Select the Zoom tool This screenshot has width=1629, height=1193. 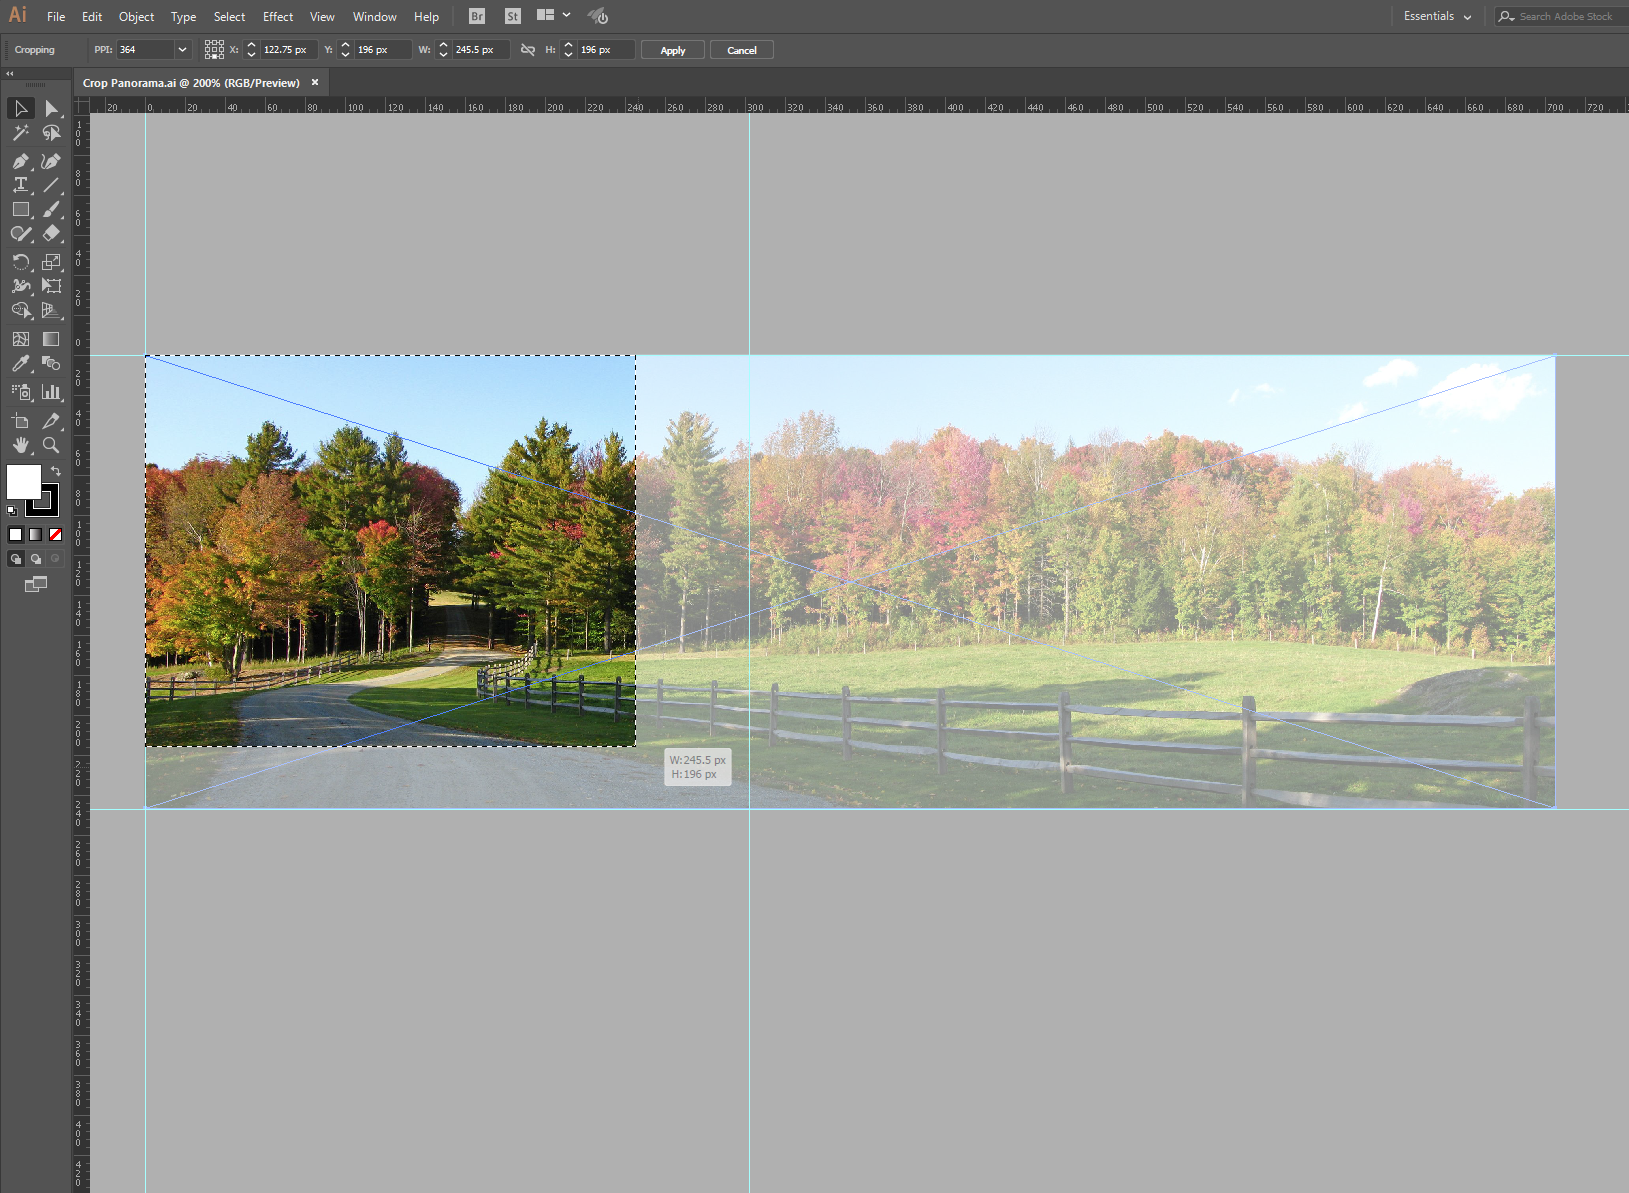52,445
